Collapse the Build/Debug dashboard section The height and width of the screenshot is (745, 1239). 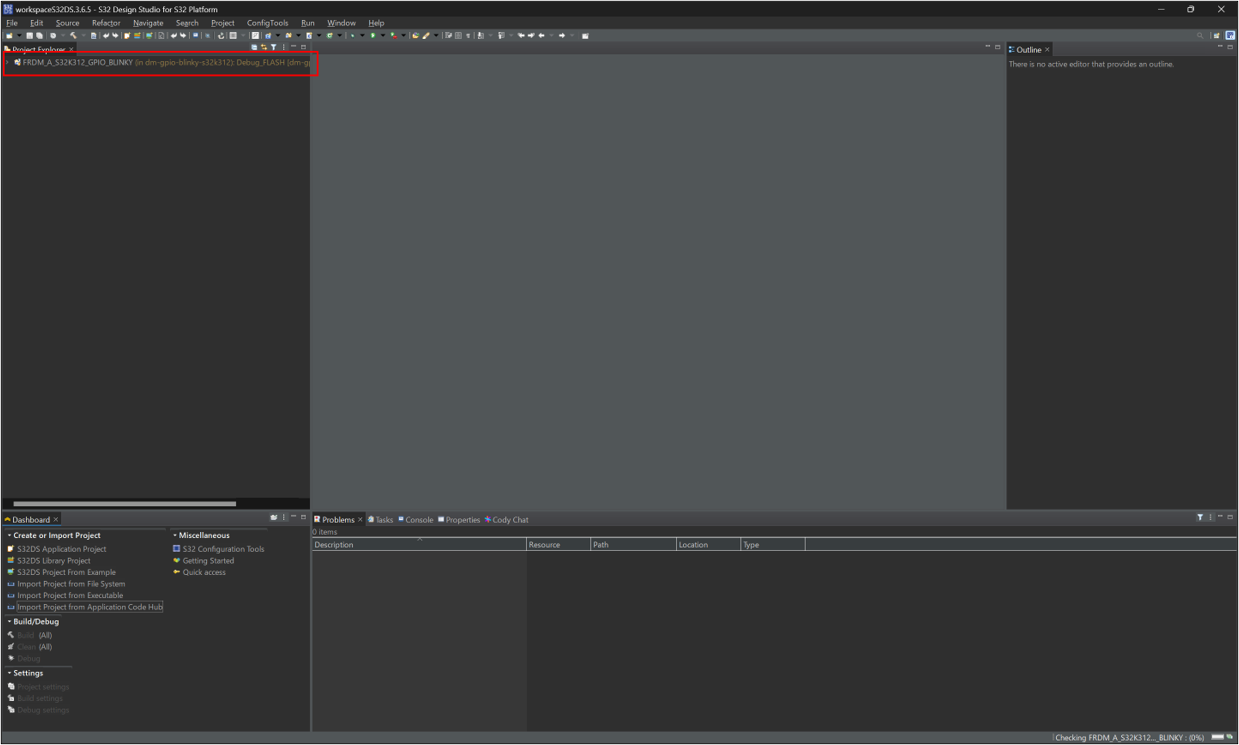pos(9,622)
